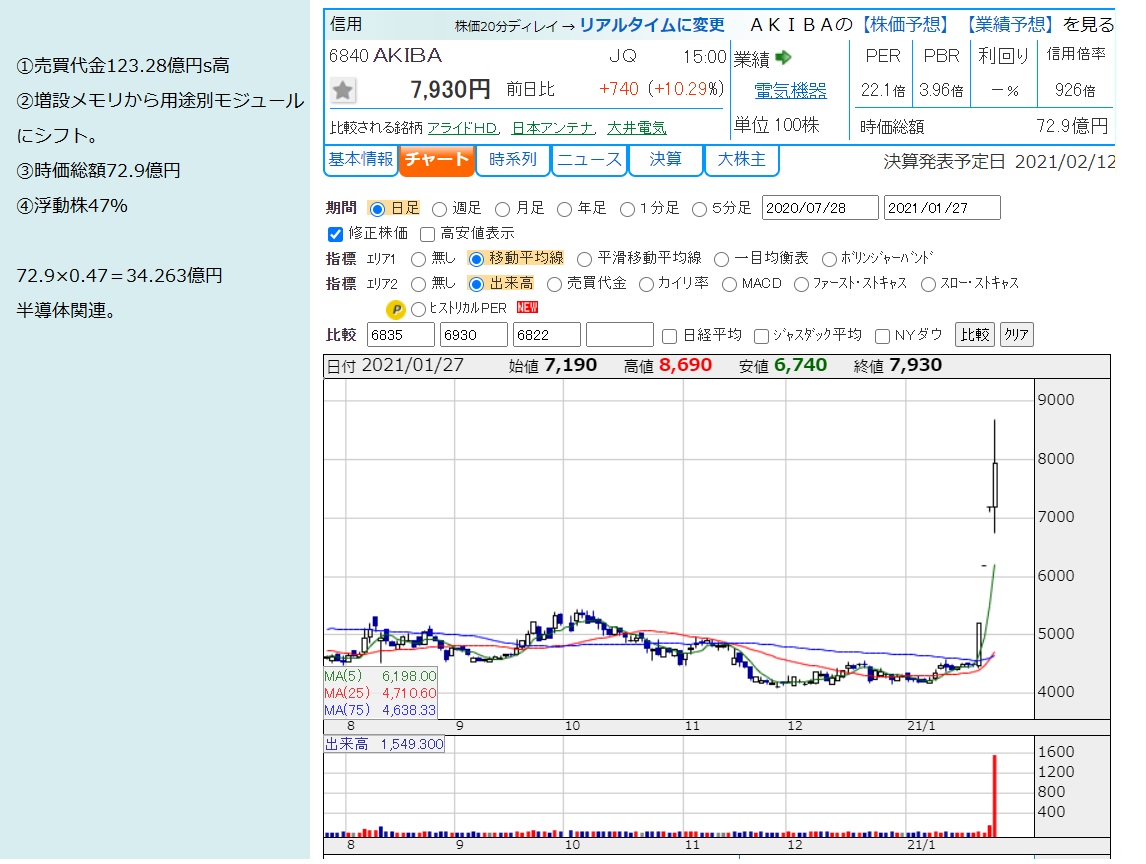Select the 日足 period radio button
This screenshot has height=864, width=1146.
click(x=377, y=209)
